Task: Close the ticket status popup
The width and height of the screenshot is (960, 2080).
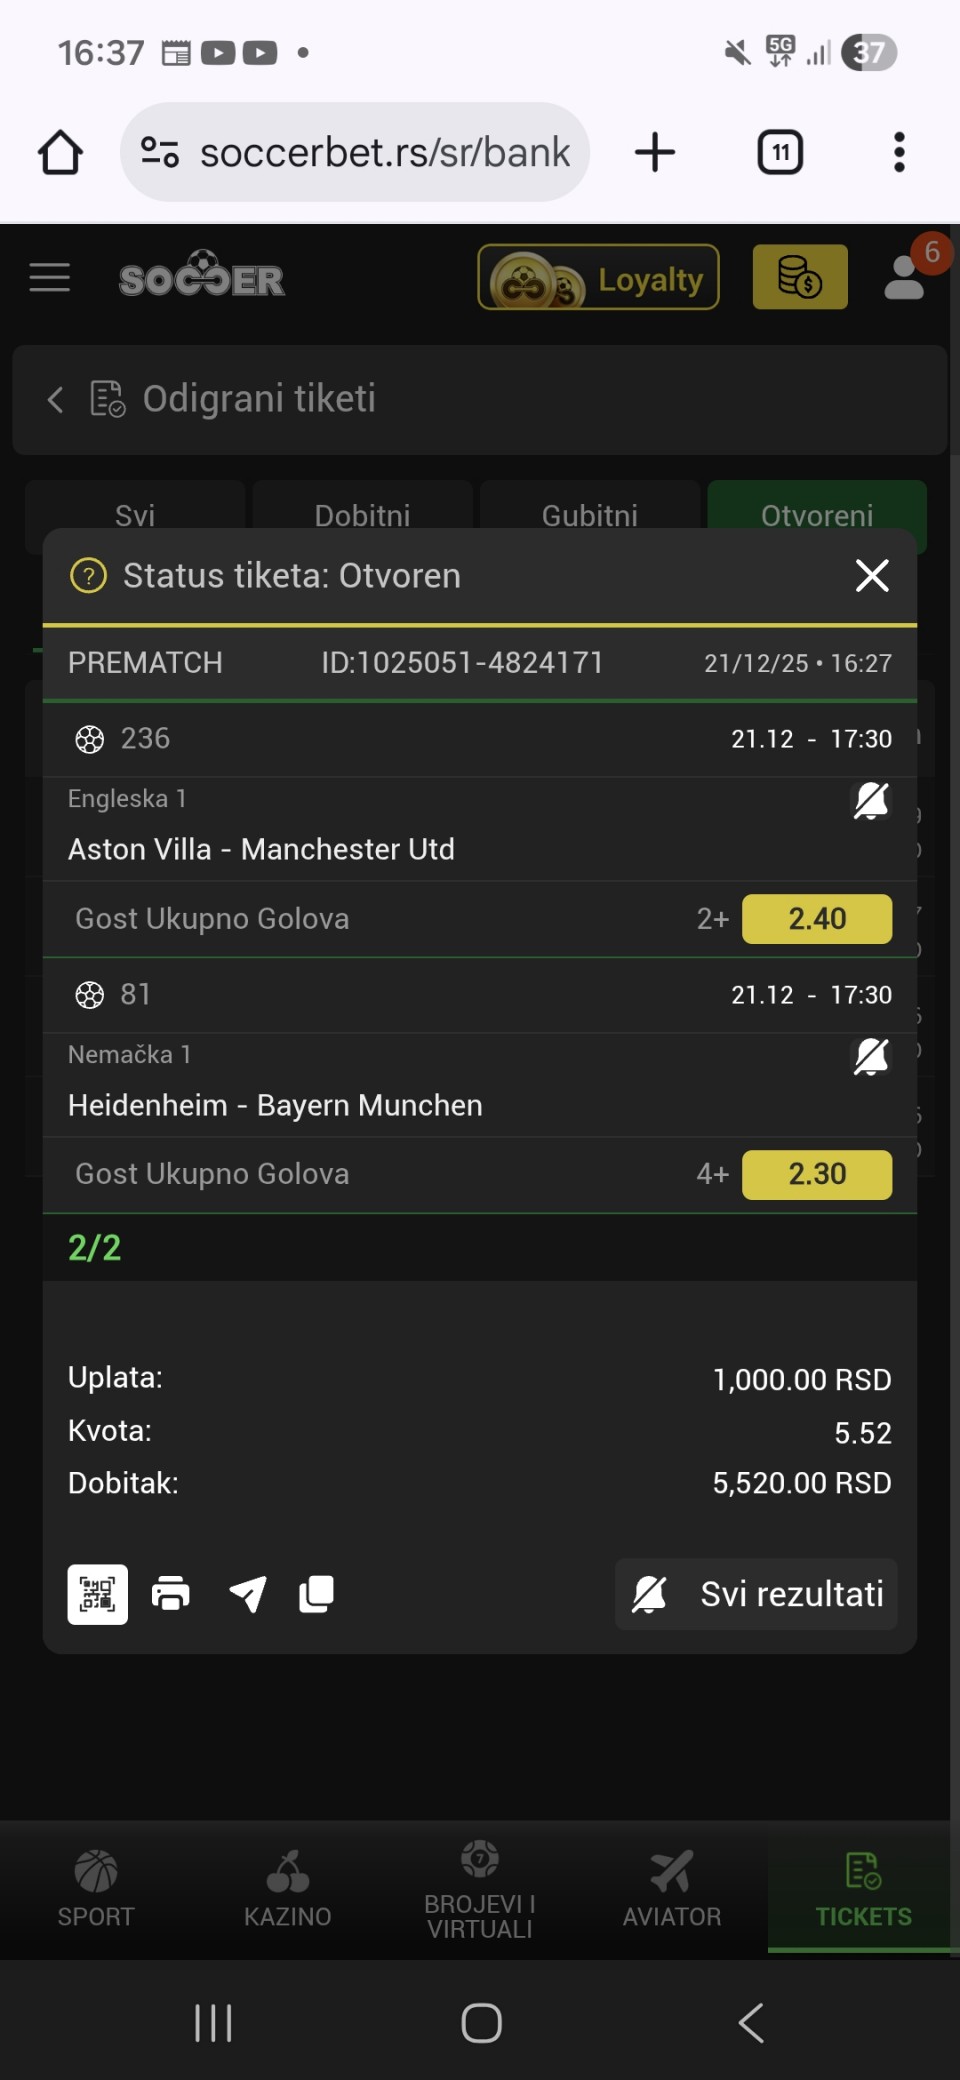Action: click(x=872, y=576)
